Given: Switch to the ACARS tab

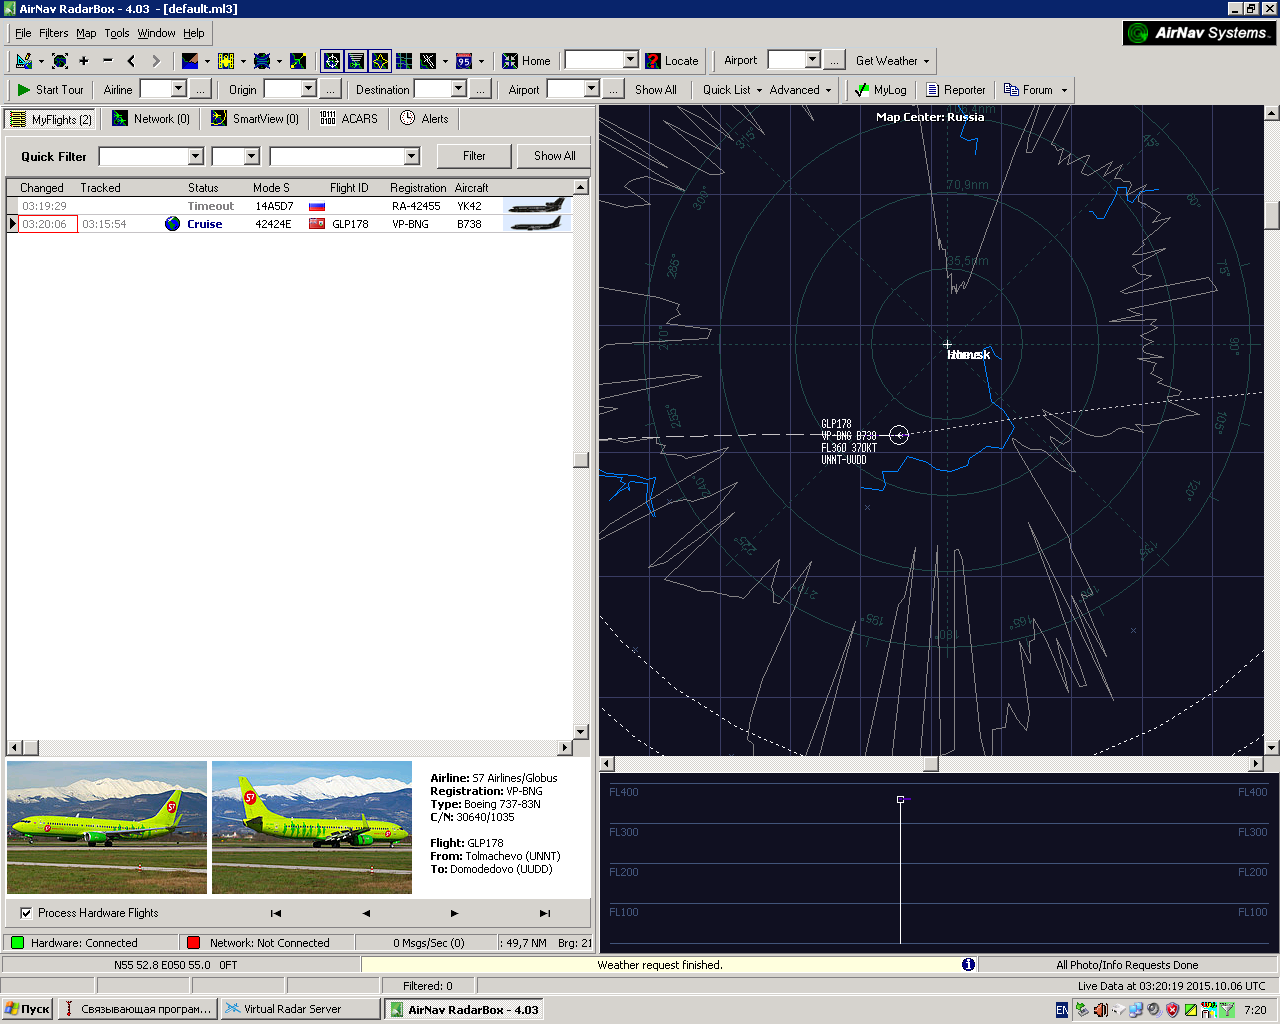Looking at the screenshot, I should click(349, 119).
